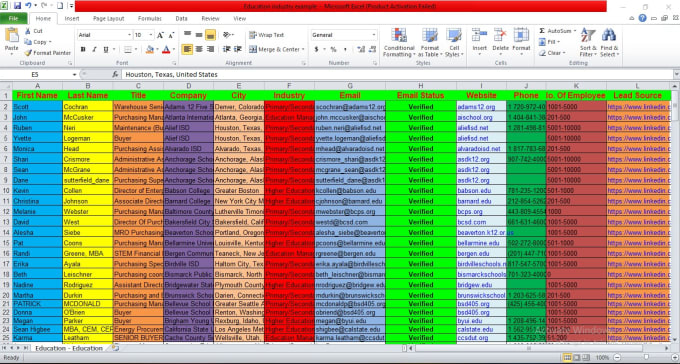Click the Sort & Filter icon
The image size is (680, 364).
coord(588,36)
